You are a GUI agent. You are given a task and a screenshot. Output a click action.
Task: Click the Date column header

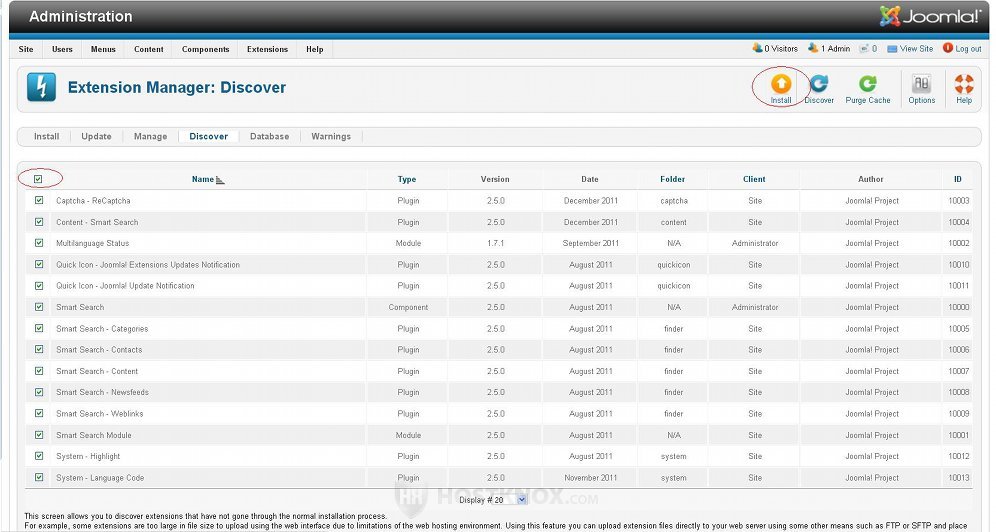point(589,179)
